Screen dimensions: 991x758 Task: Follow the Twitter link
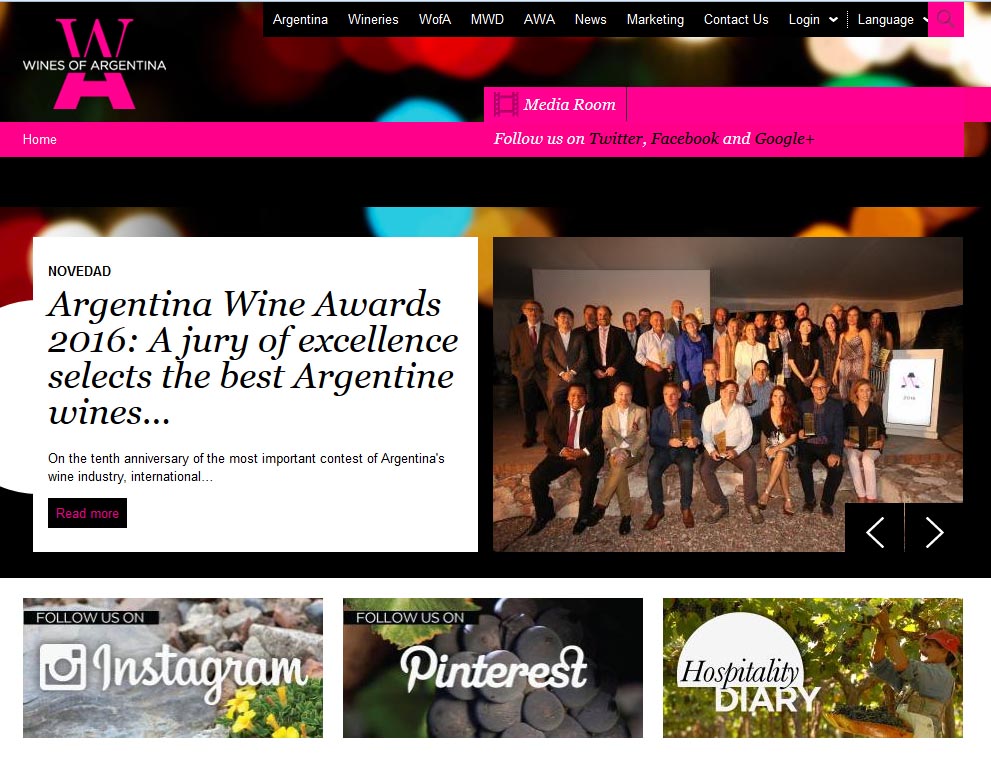[616, 138]
